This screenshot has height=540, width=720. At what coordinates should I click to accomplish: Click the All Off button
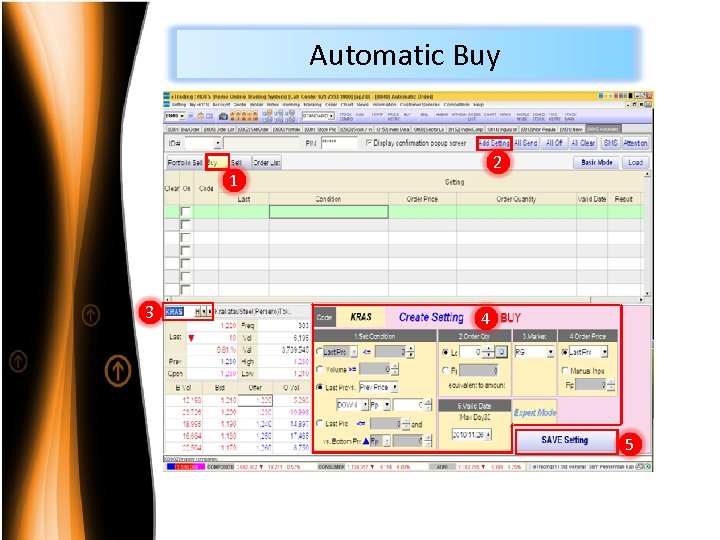[x=554, y=143]
